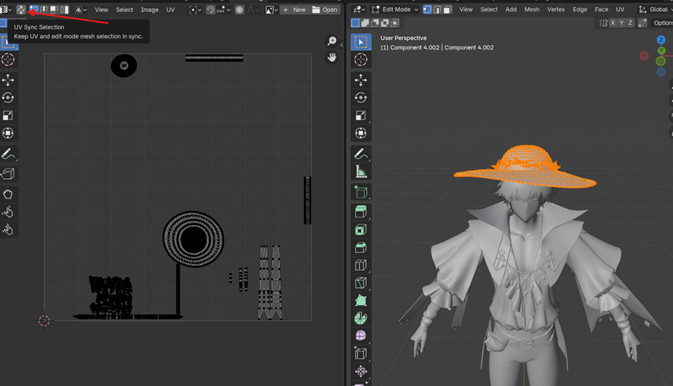Open the UV editor View menu
This screenshot has width=673, height=386.
101,9
